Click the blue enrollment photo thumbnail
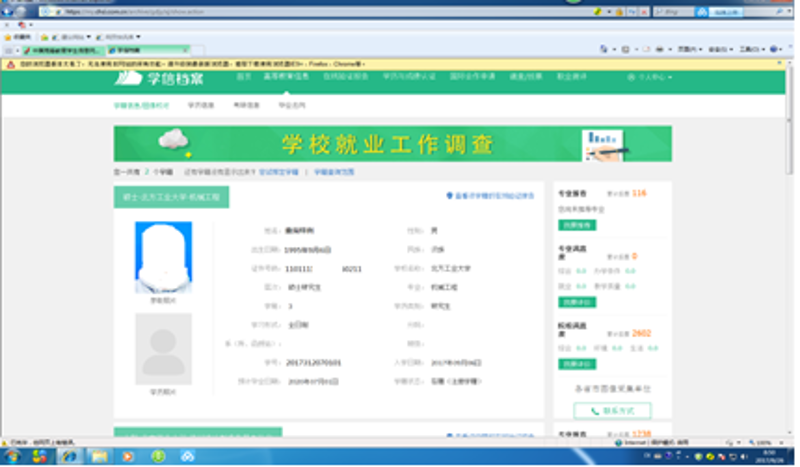Image resolution: width=800 pixels, height=467 pixels. pyautogui.click(x=163, y=256)
